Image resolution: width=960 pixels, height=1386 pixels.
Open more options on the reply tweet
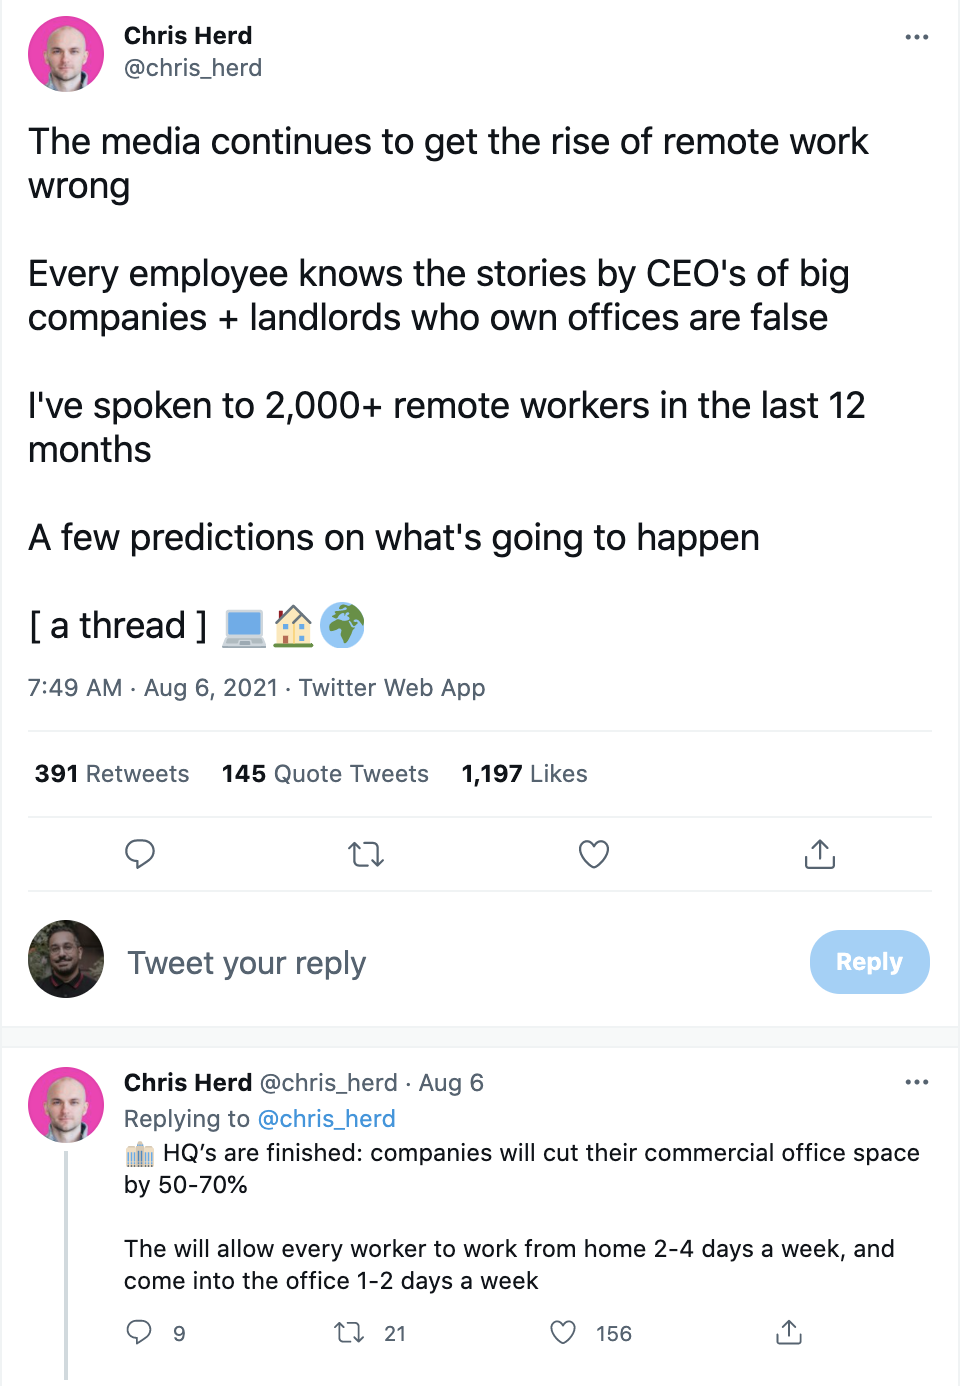(x=916, y=1082)
